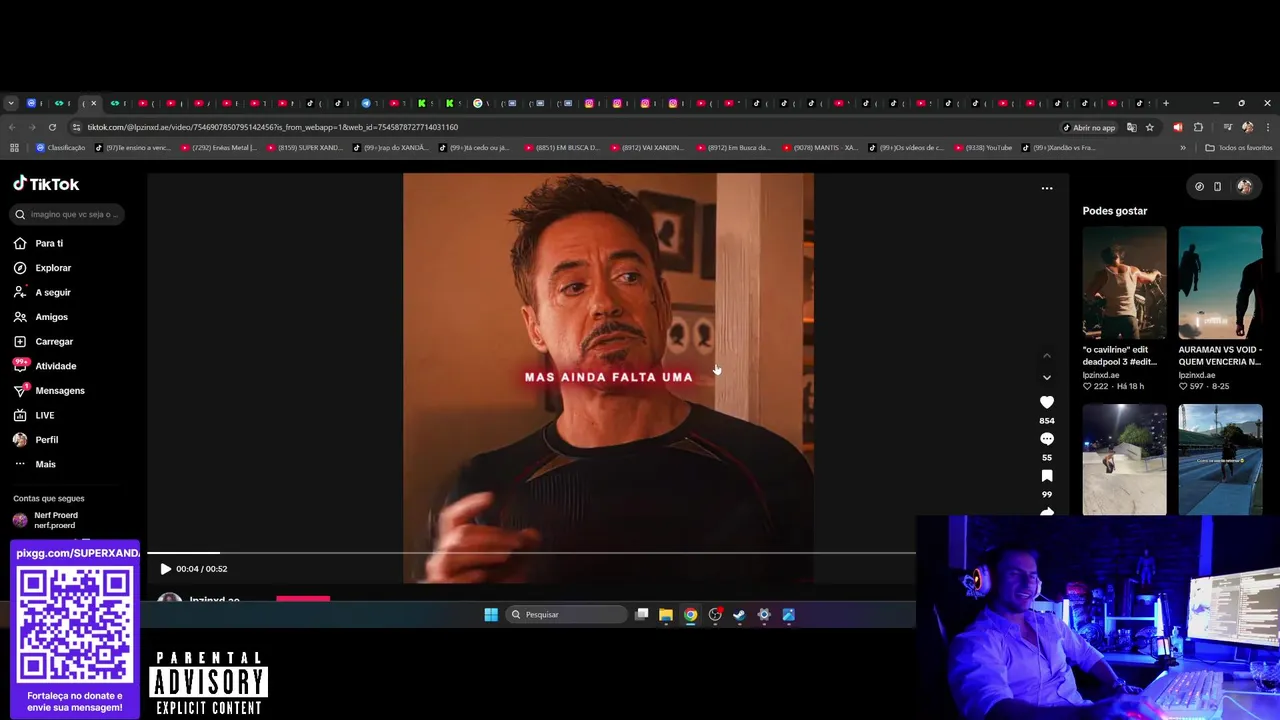Click the URL address bar
1280x720 pixels.
[x=560, y=127]
